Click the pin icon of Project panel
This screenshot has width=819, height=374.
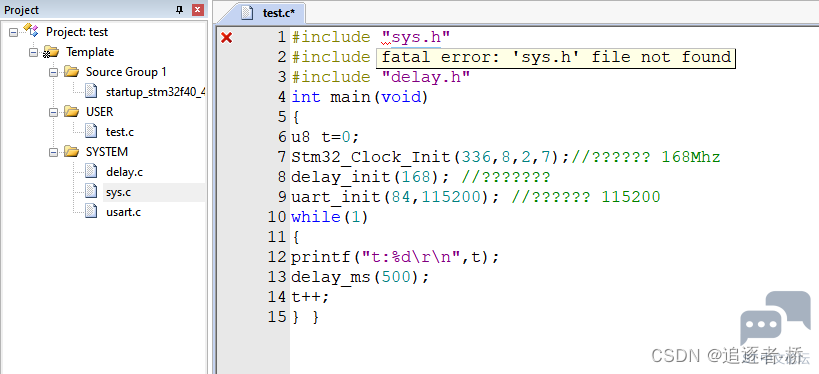pos(180,10)
